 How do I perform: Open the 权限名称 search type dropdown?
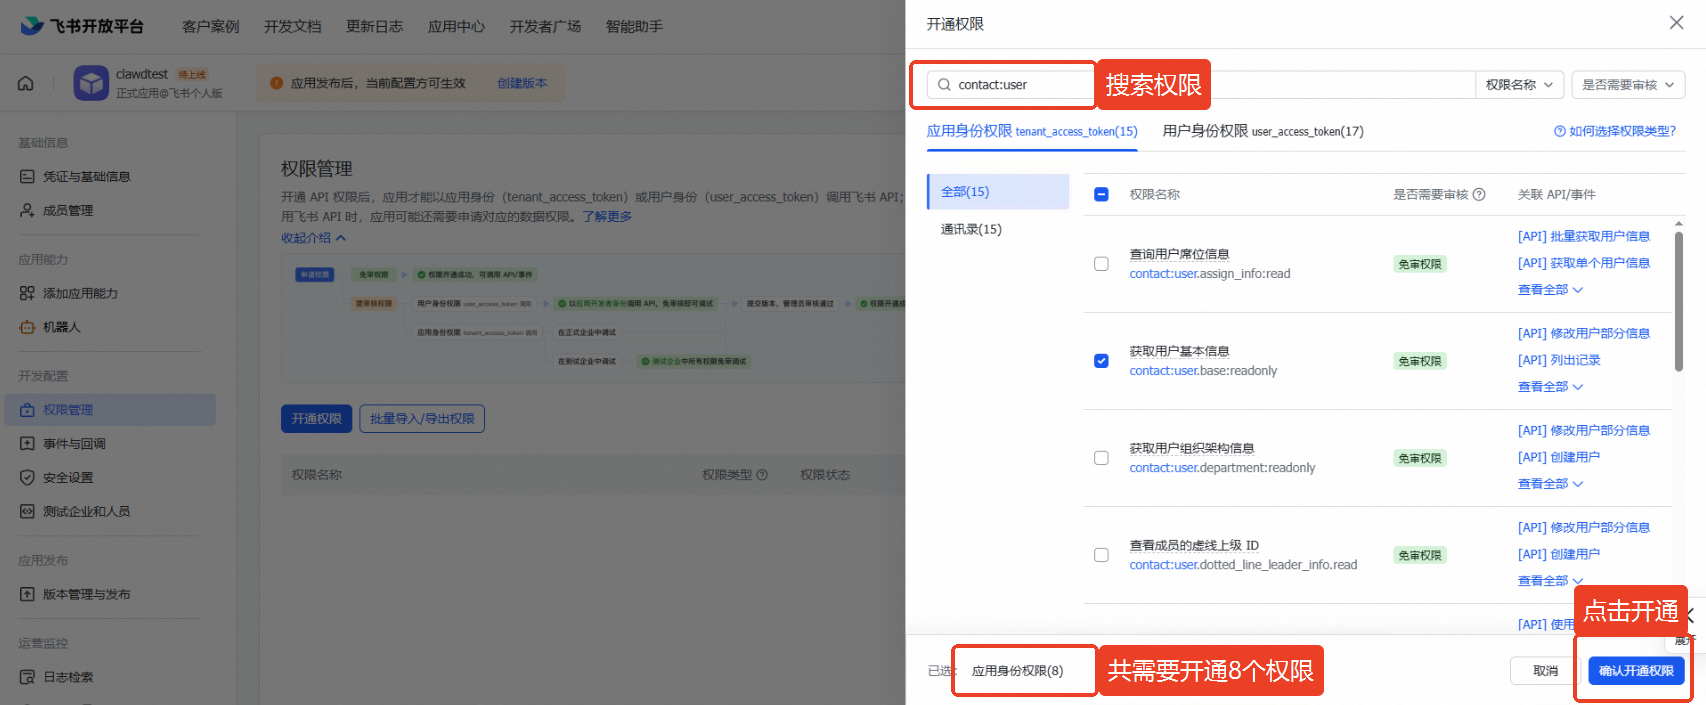pyautogui.click(x=1519, y=85)
